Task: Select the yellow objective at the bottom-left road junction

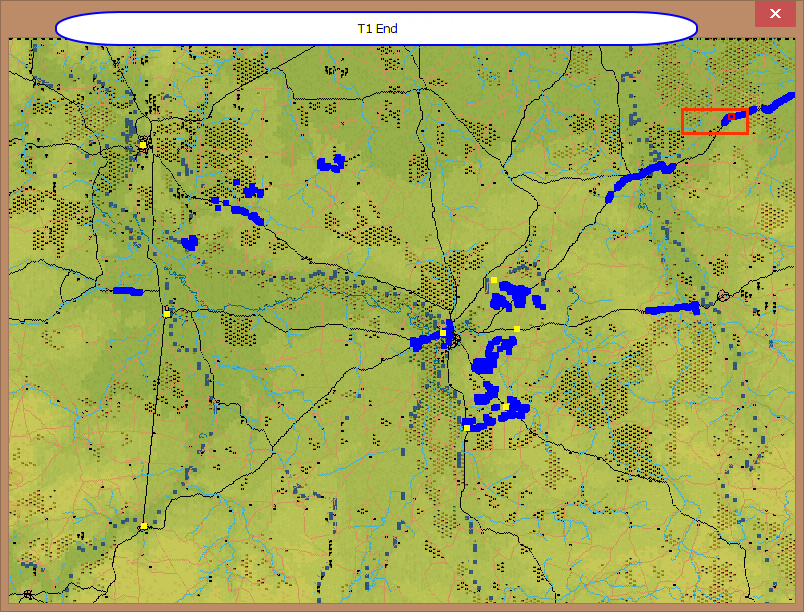Action: point(144,526)
